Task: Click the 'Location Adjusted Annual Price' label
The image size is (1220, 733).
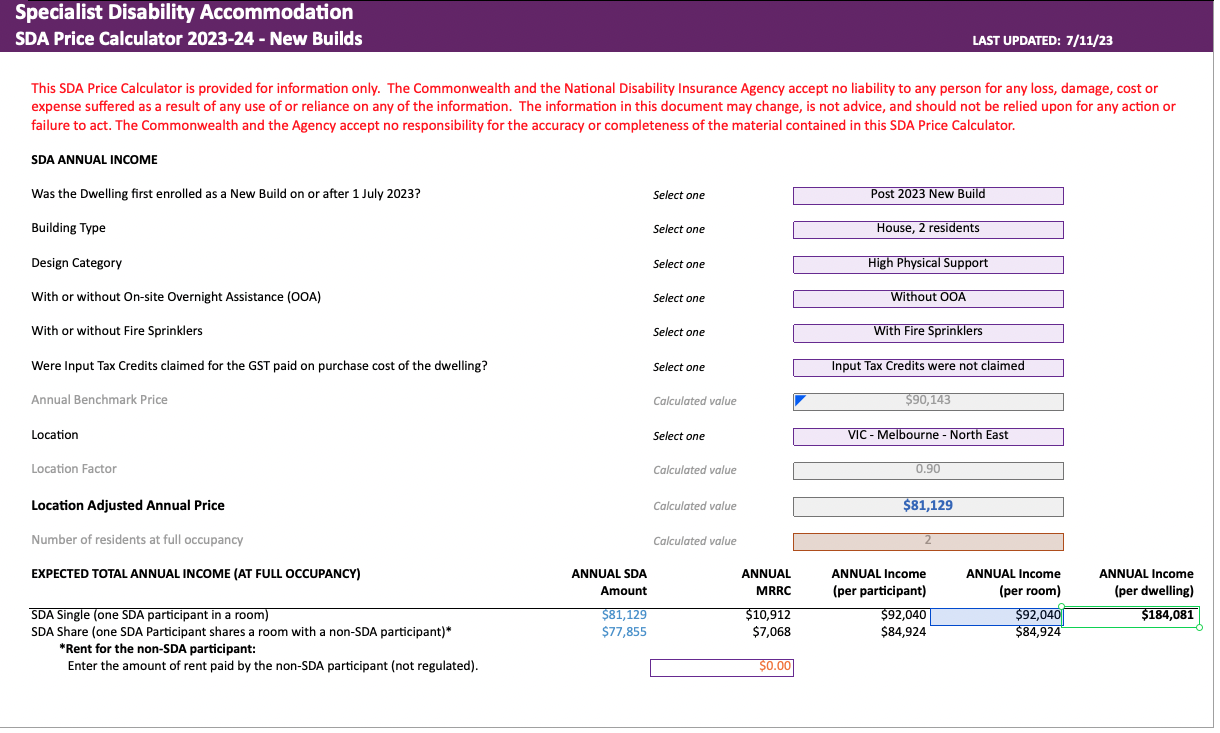Action: click(128, 506)
